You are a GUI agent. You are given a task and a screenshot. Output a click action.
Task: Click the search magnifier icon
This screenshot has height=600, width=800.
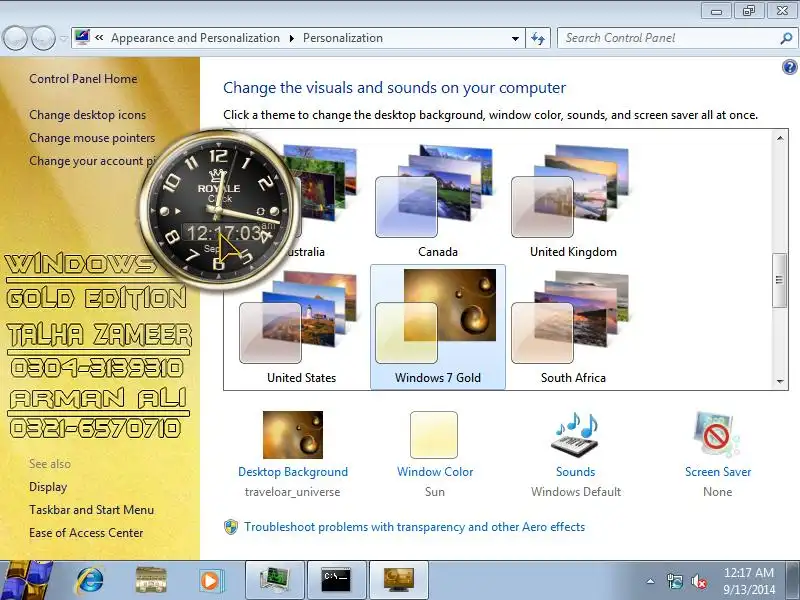786,38
